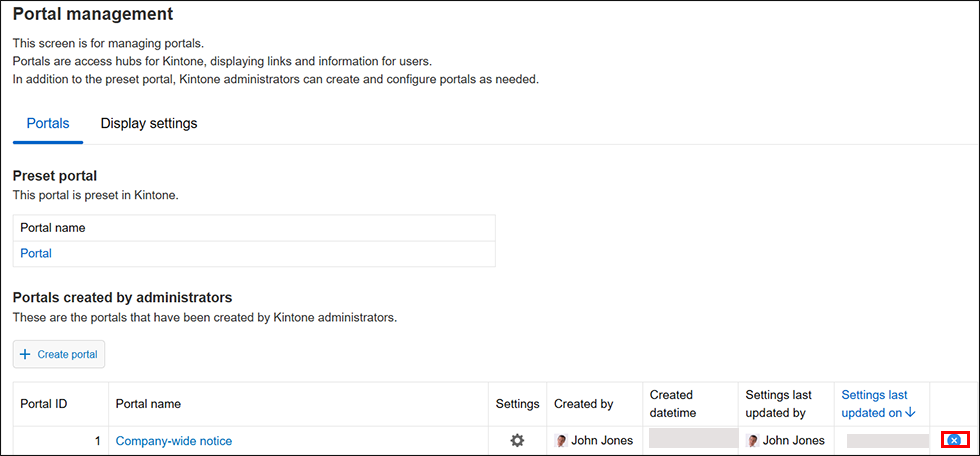Open the Company-wide notice portal link
The height and width of the screenshot is (456, 980).
tap(174, 441)
